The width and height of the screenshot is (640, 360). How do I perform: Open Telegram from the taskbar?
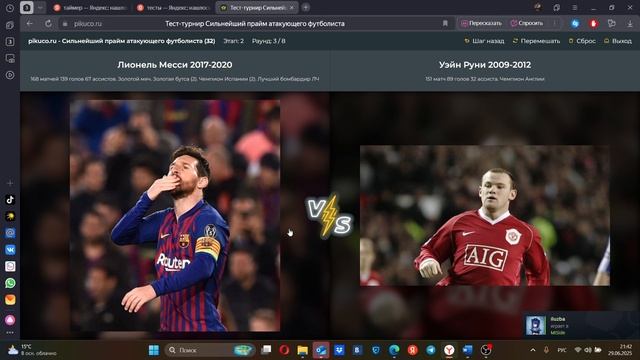[431, 350]
